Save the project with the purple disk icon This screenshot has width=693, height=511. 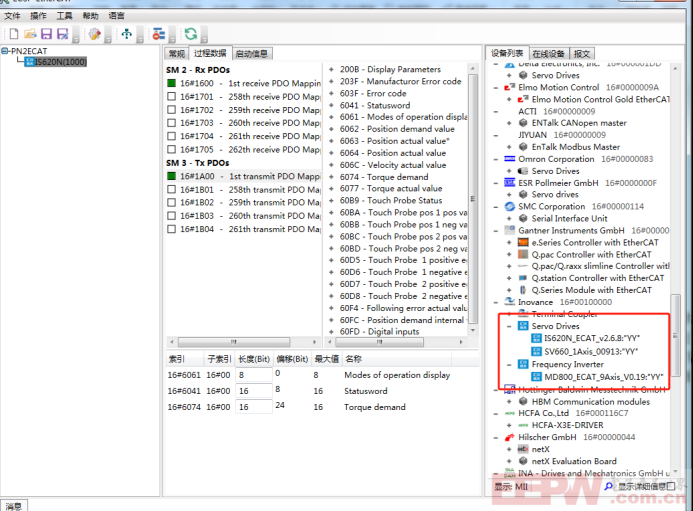coord(46,34)
